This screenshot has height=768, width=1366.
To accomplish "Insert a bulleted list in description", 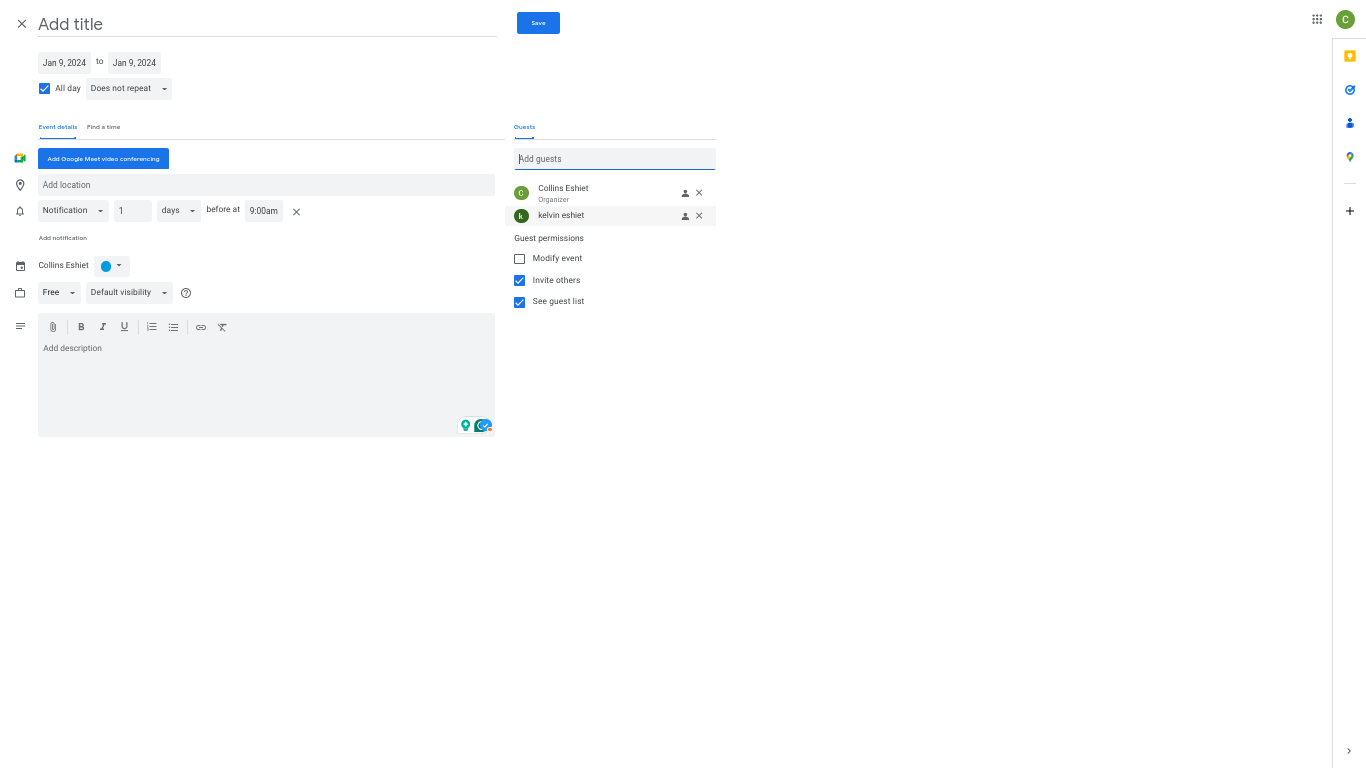I will [173, 327].
